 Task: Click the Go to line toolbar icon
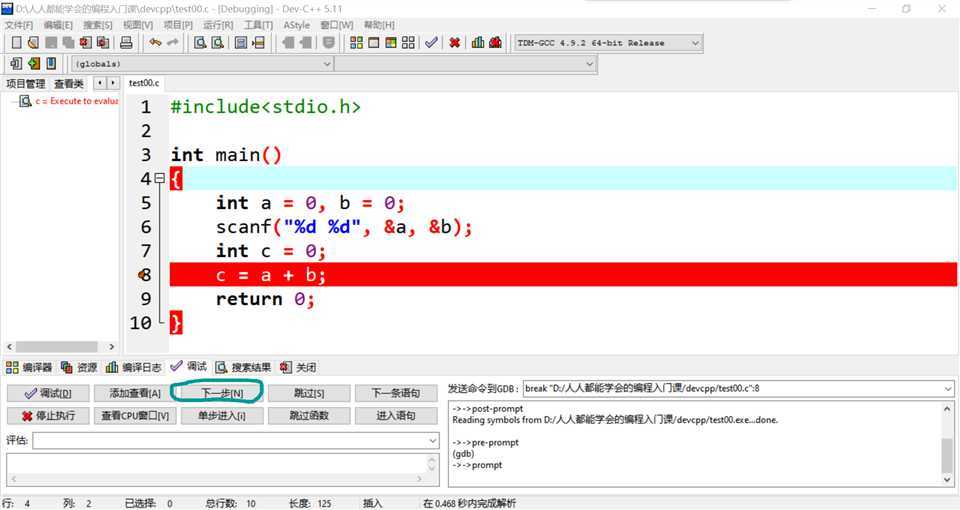pyautogui.click(x=258, y=42)
